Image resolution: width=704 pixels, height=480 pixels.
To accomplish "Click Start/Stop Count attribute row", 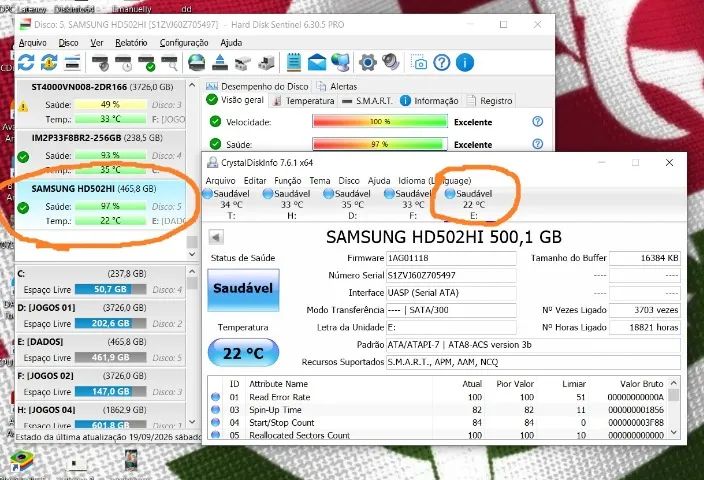I will coord(439,423).
